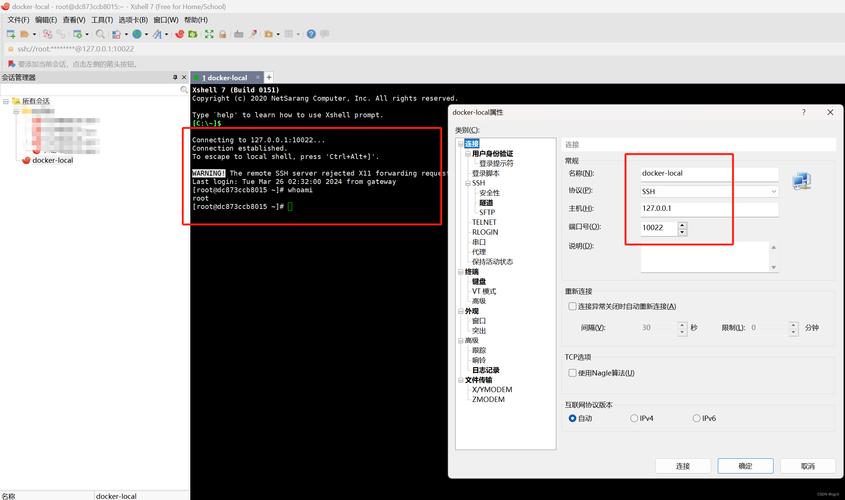The height and width of the screenshot is (500, 845).
Task: Click the new session toolbar icon
Action: tap(10, 34)
